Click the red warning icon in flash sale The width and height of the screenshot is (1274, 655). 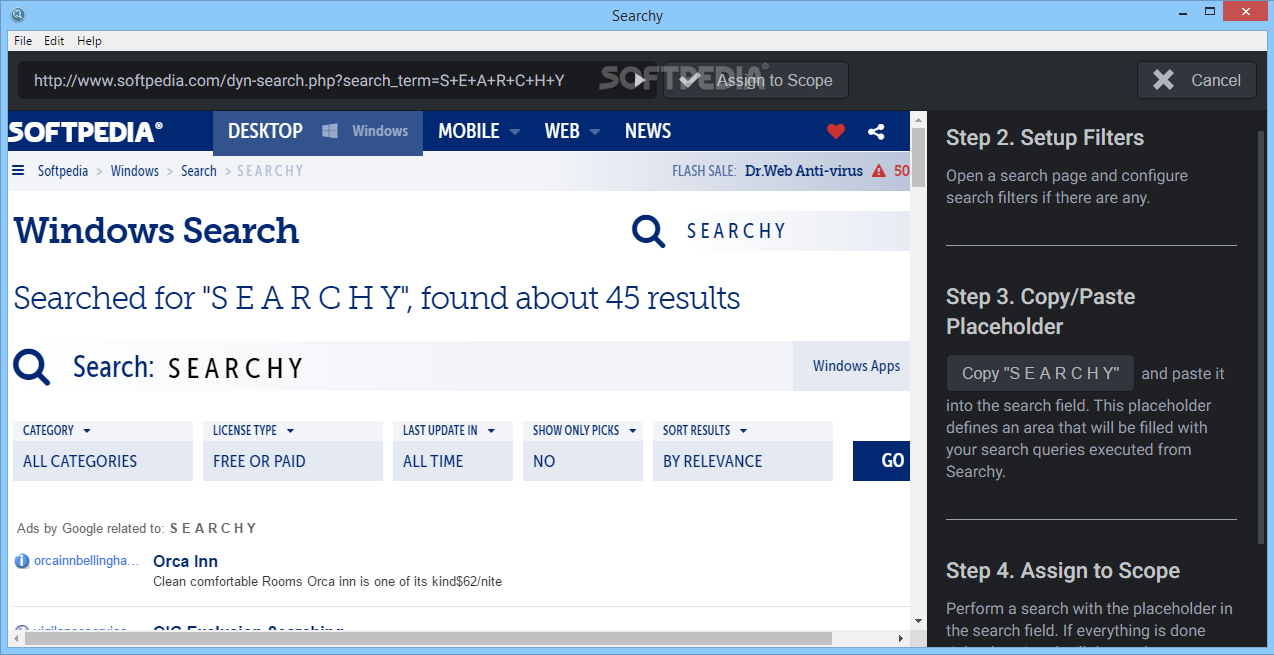878,171
